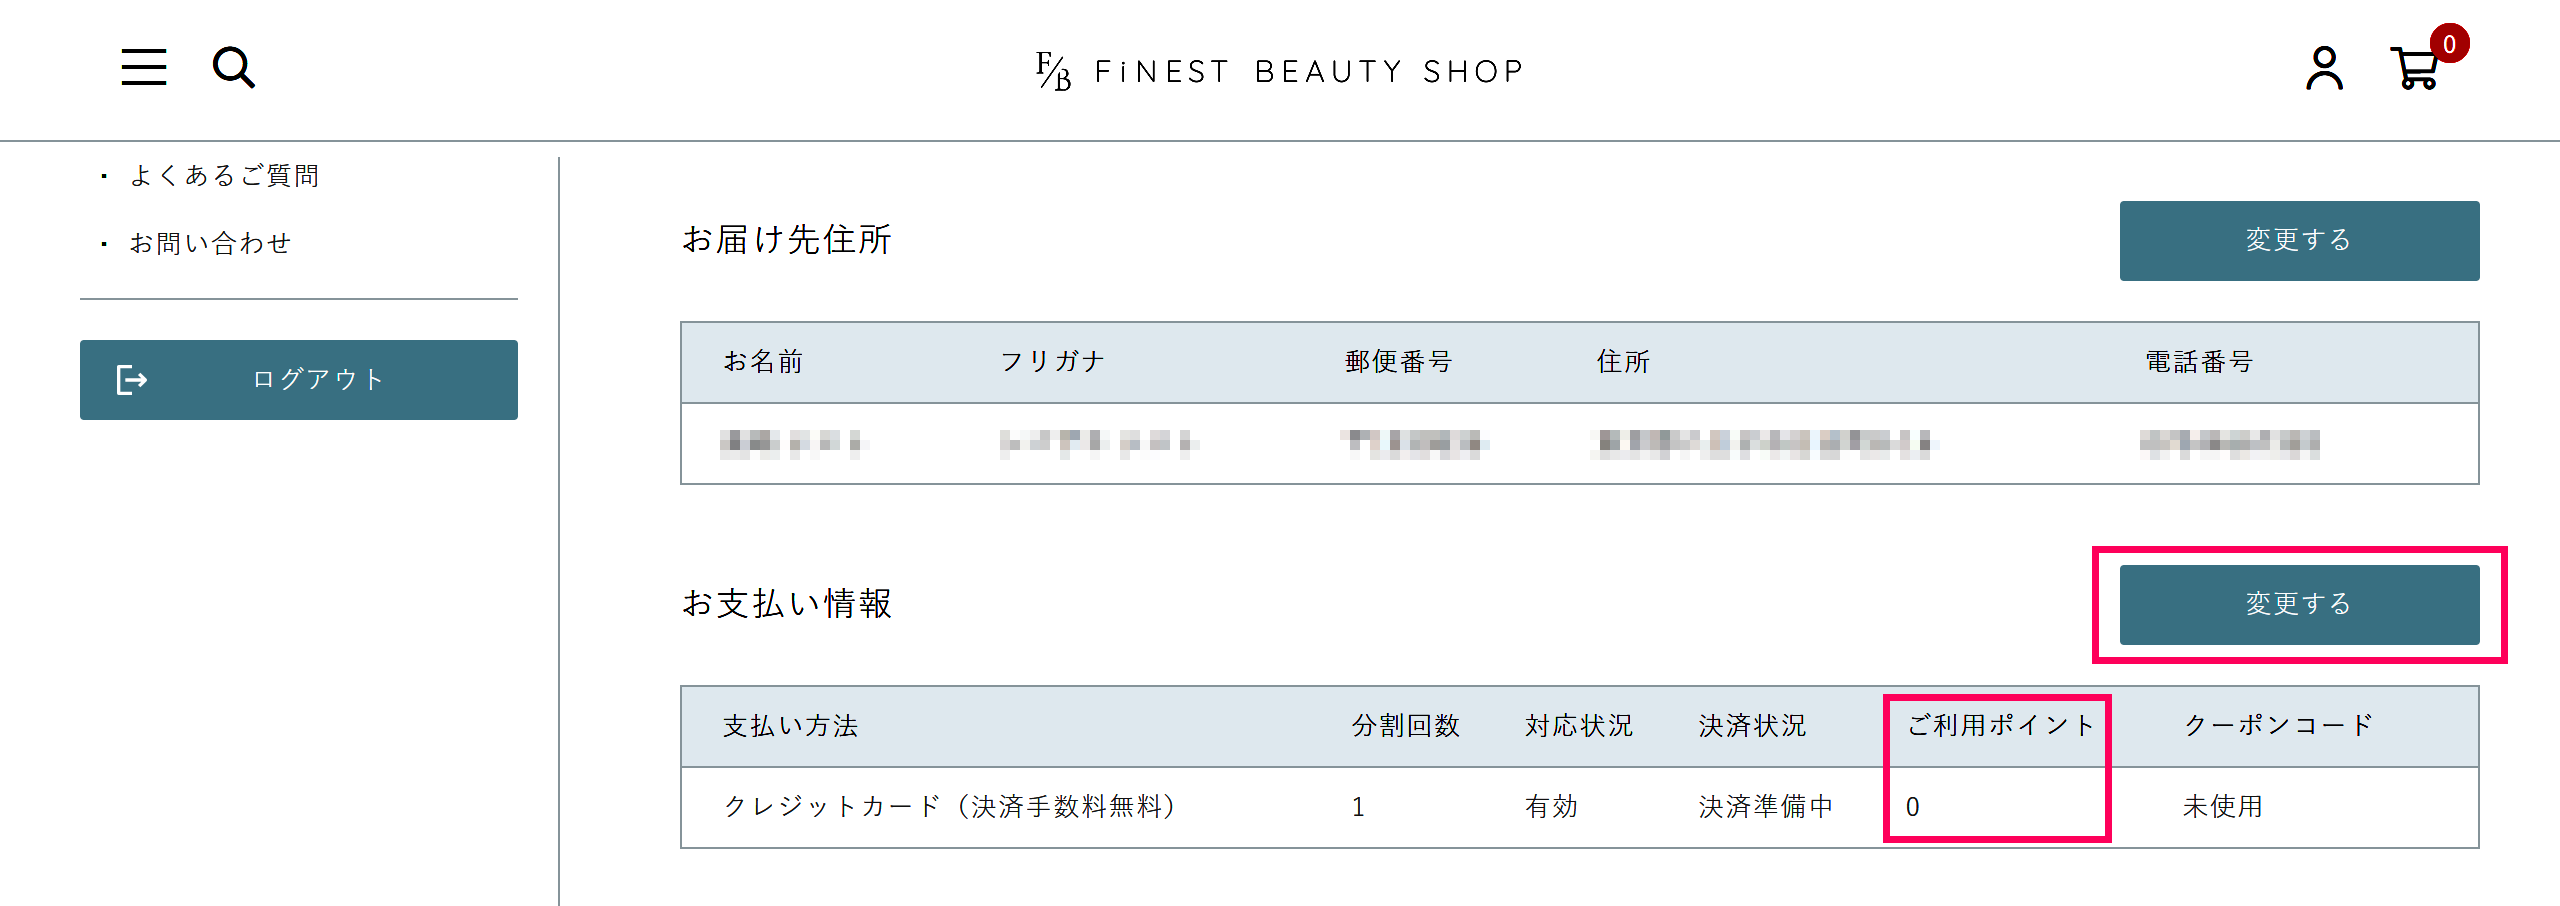Image resolution: width=2560 pixels, height=906 pixels.
Task: Click the cart item count badge
Action: 2449,44
